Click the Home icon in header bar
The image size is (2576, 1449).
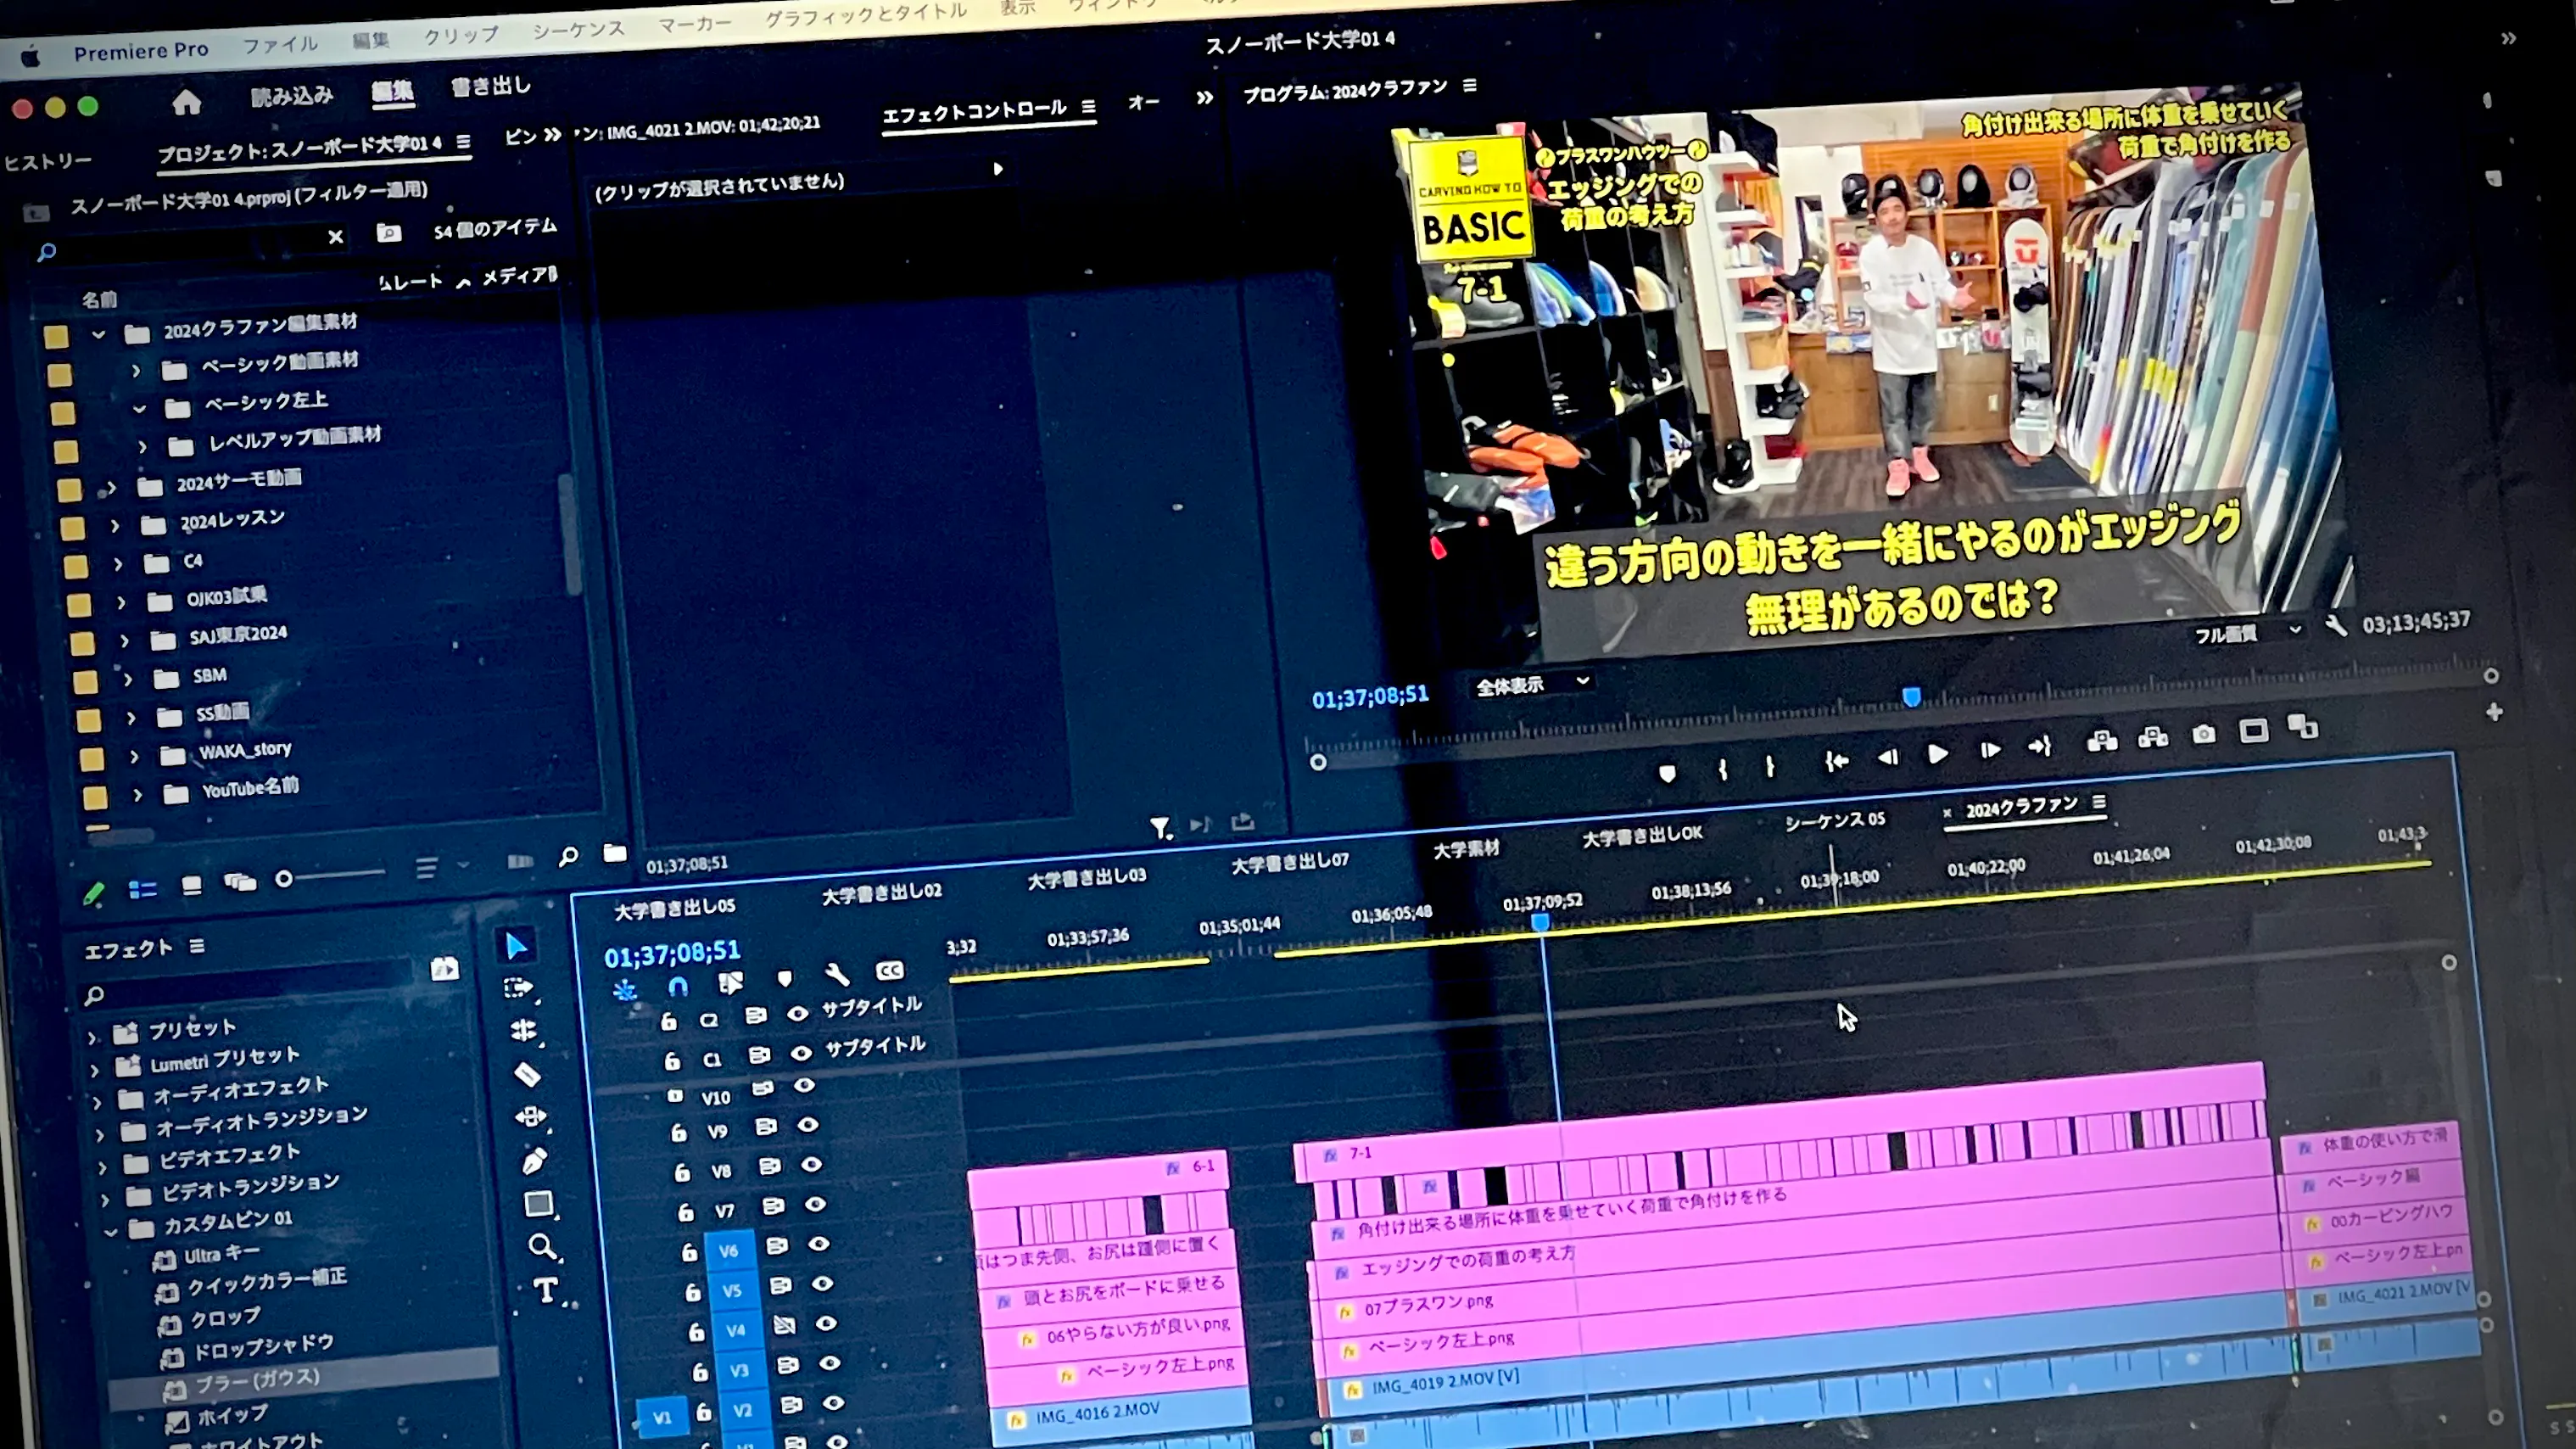[186, 102]
